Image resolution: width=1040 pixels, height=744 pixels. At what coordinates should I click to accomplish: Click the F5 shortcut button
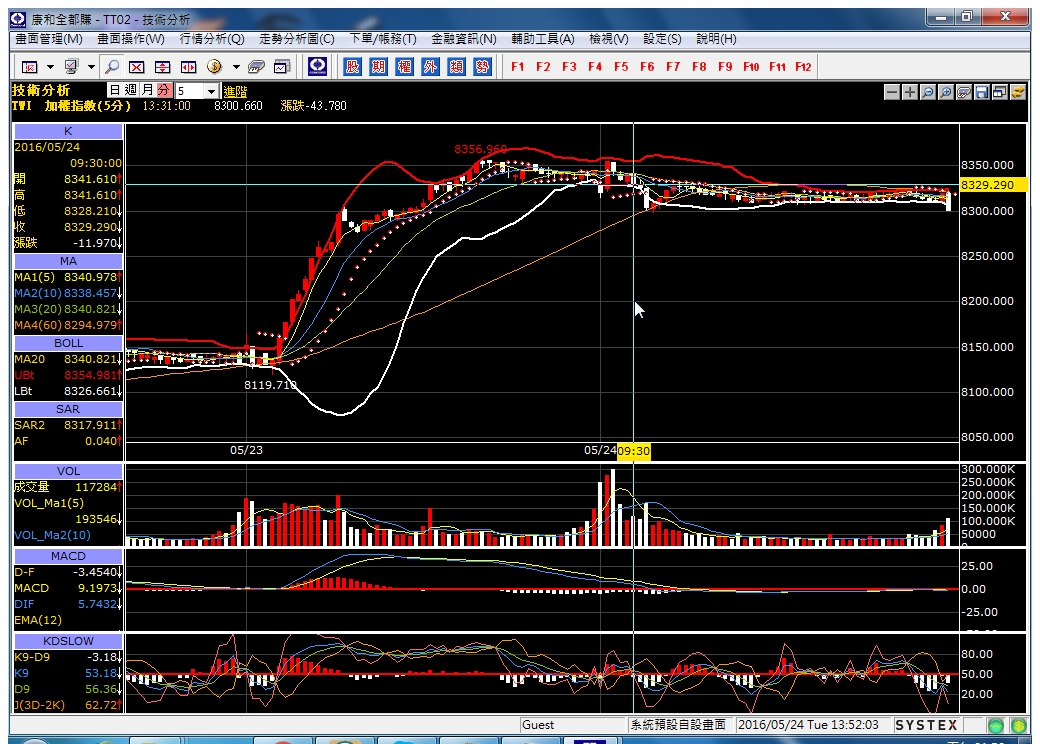[x=621, y=67]
